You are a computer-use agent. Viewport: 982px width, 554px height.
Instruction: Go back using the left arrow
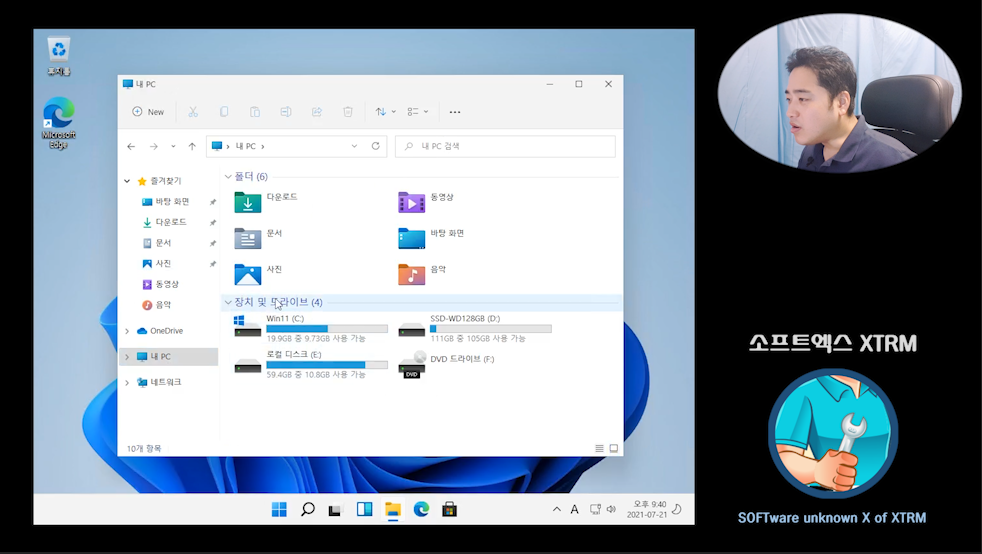[131, 146]
